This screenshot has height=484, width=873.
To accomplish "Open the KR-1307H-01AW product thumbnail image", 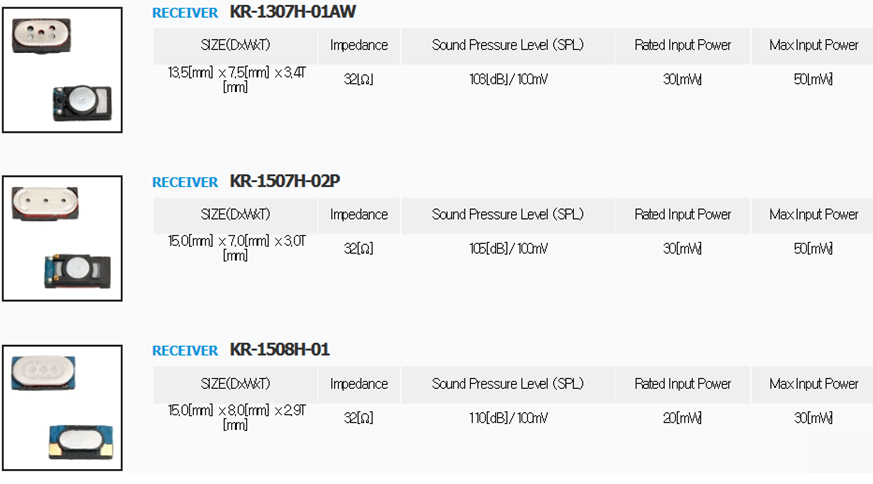I will [62, 70].
